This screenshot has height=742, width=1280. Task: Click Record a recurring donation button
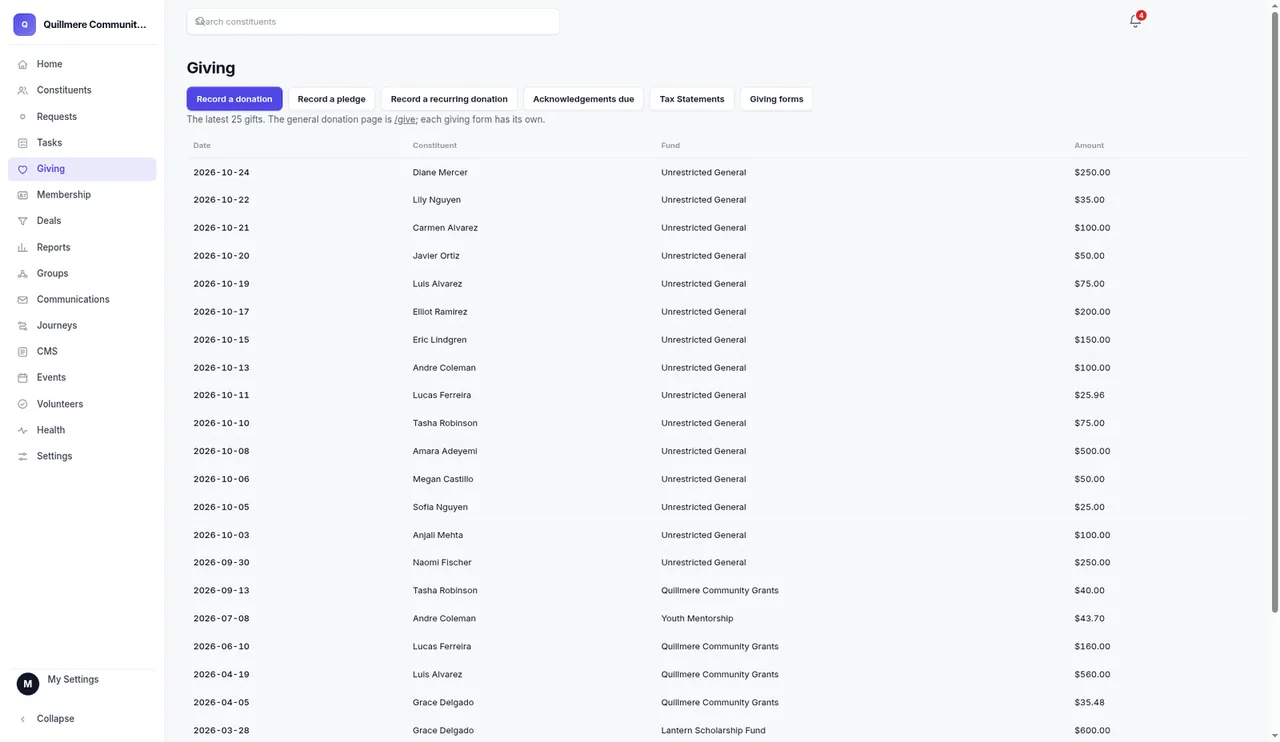coord(449,99)
